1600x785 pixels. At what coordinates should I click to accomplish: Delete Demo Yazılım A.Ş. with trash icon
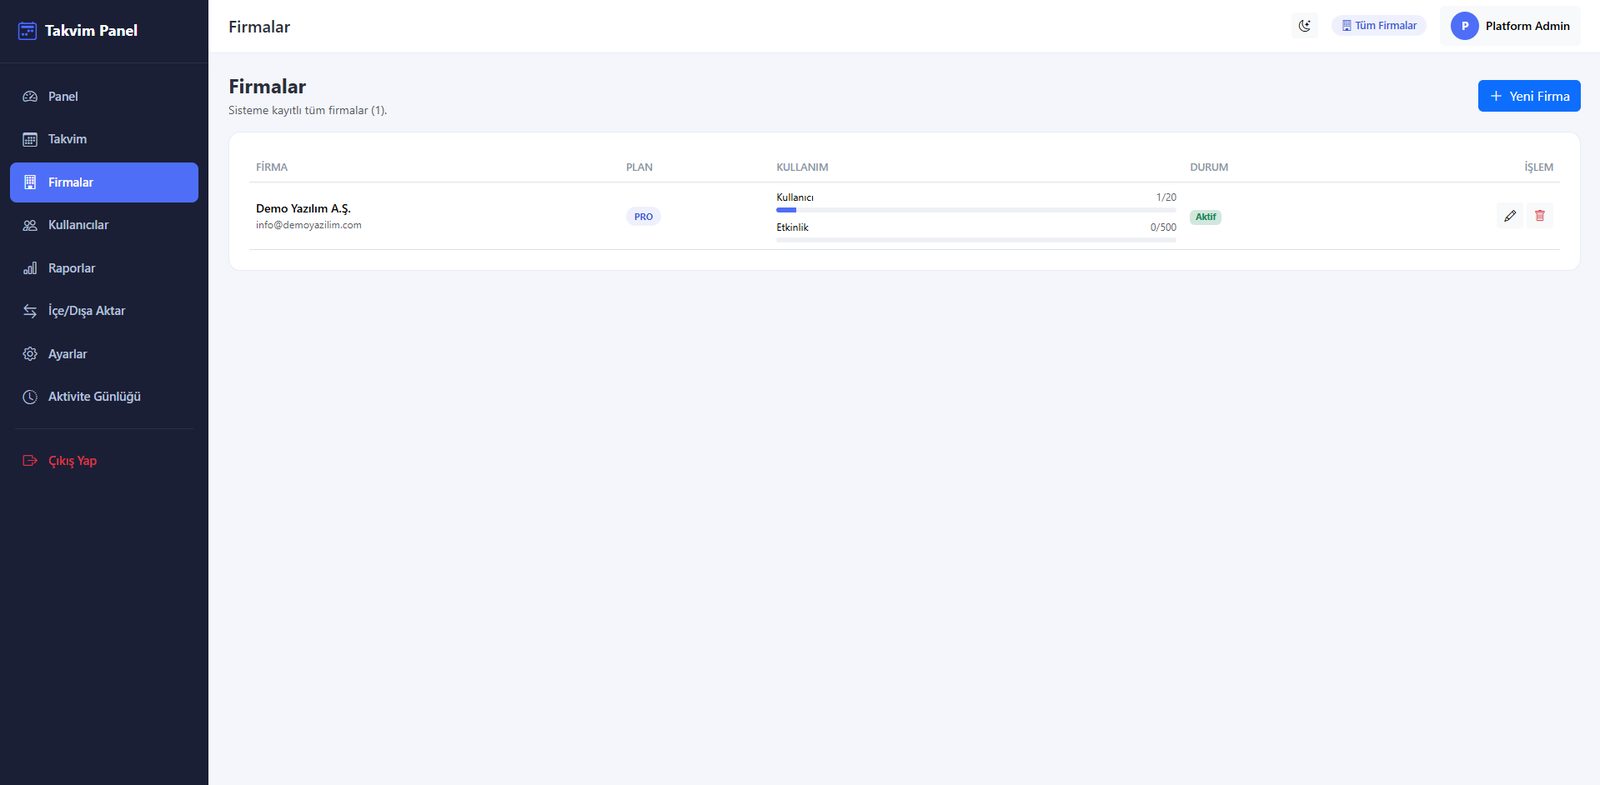click(x=1540, y=216)
